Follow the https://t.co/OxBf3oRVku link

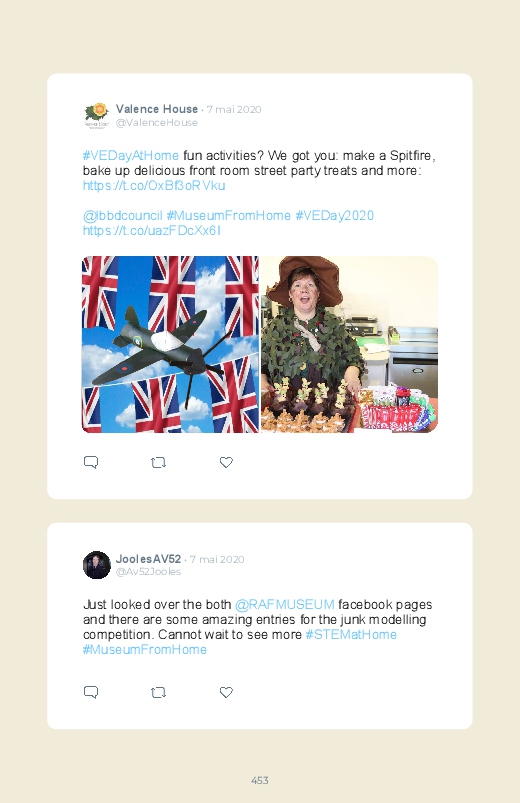tap(154, 185)
